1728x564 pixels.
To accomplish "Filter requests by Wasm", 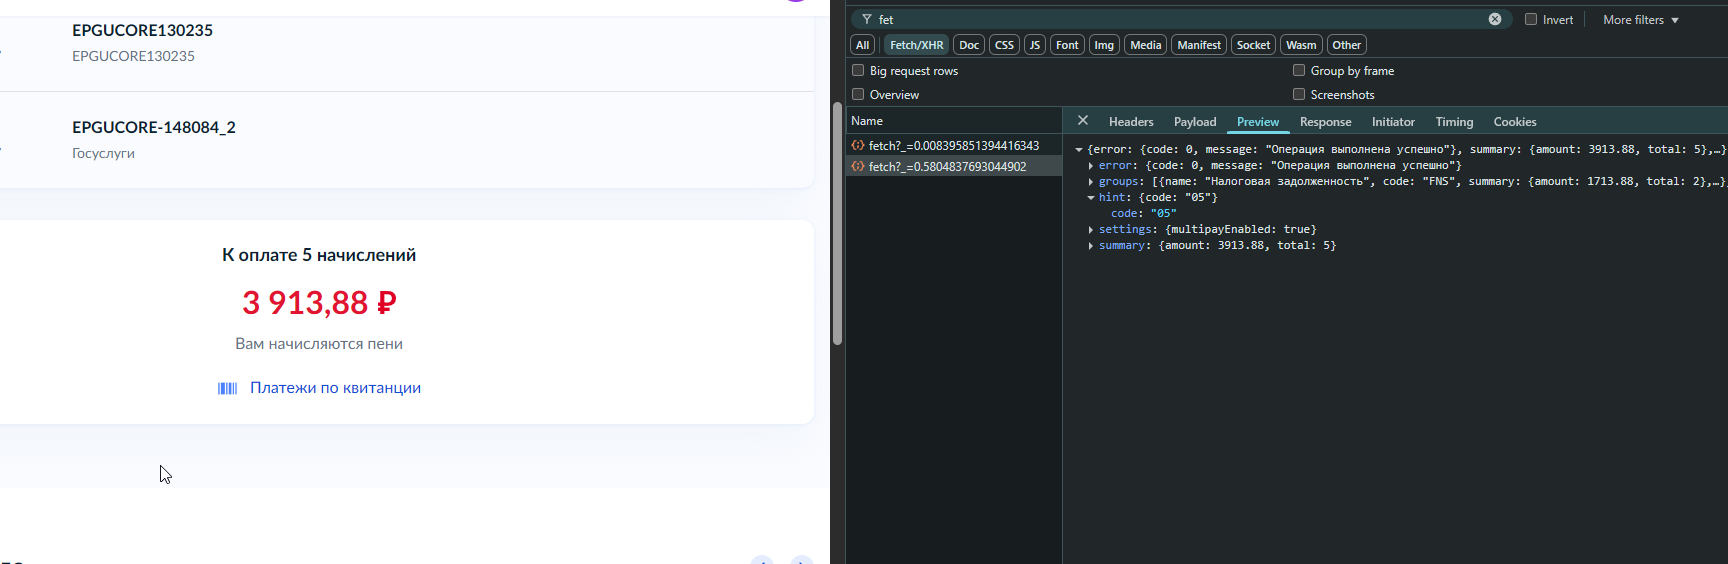I will 1301,45.
